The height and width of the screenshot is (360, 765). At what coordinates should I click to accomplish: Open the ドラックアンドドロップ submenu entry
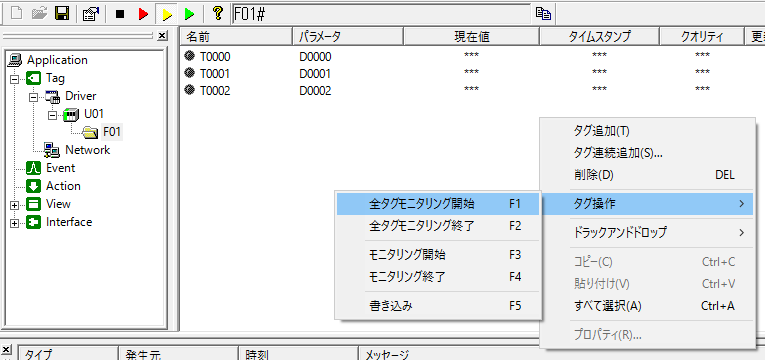[x=646, y=233]
